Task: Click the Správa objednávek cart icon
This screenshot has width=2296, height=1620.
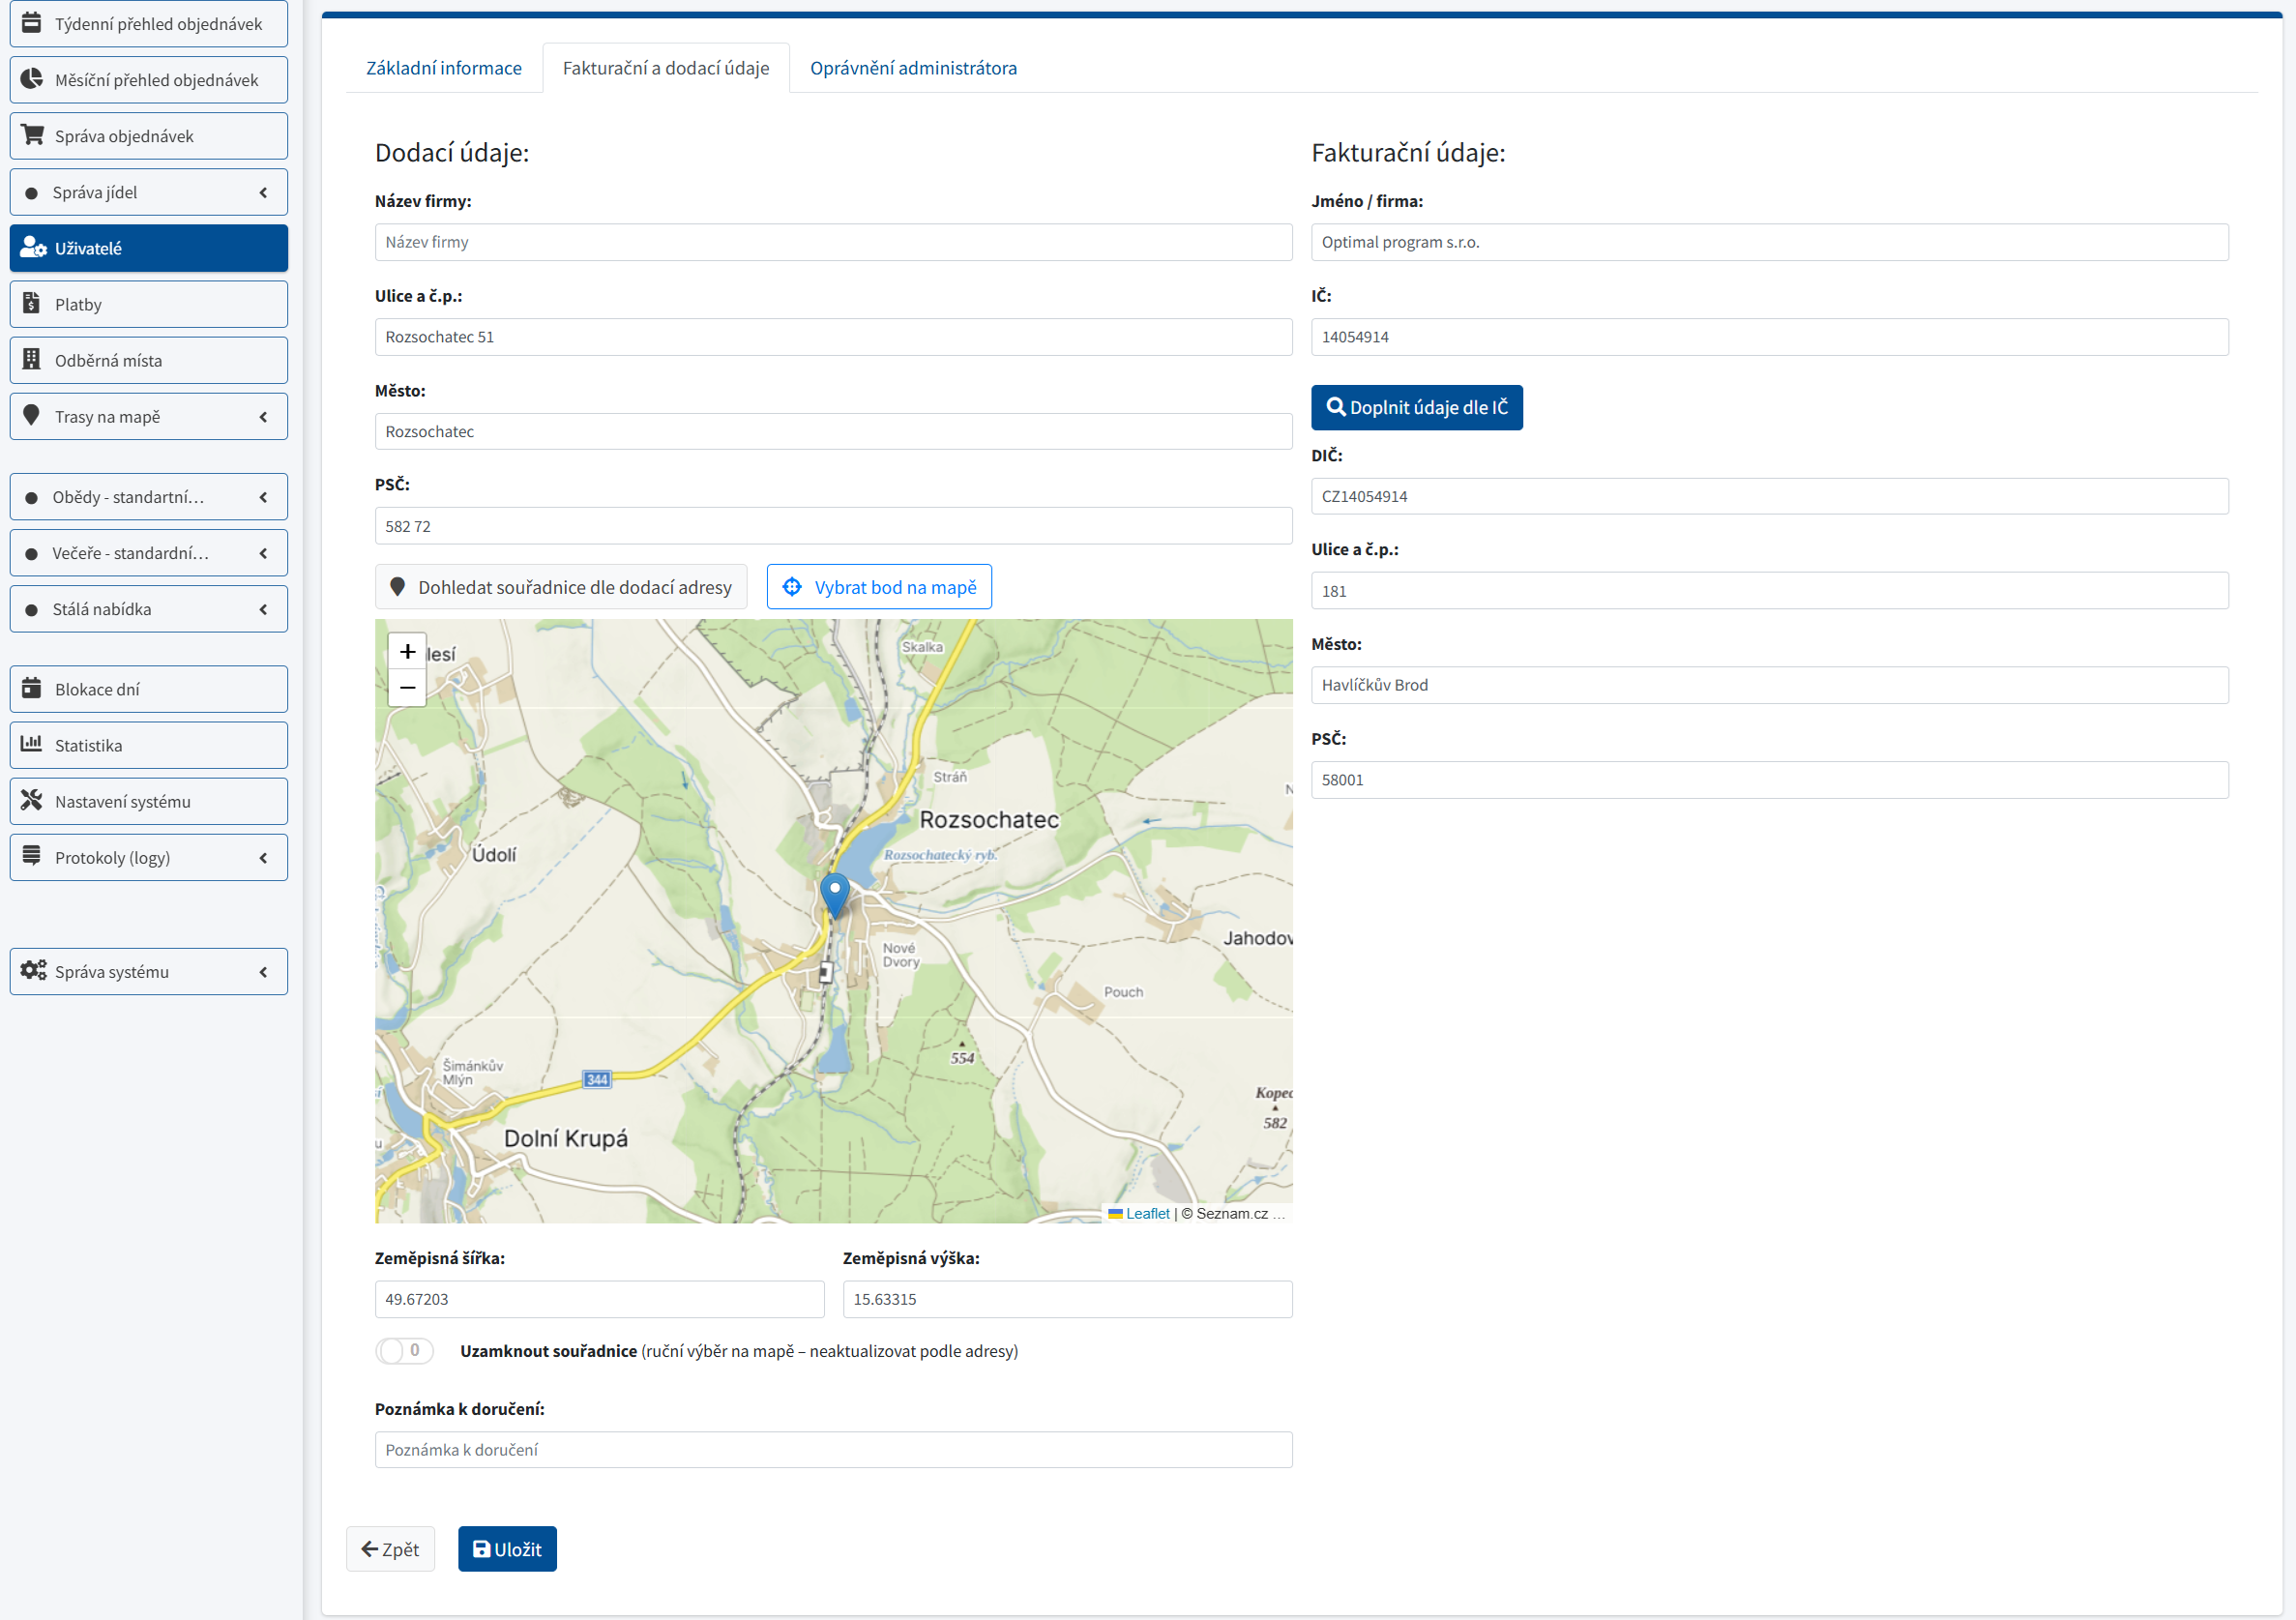Action: point(32,135)
